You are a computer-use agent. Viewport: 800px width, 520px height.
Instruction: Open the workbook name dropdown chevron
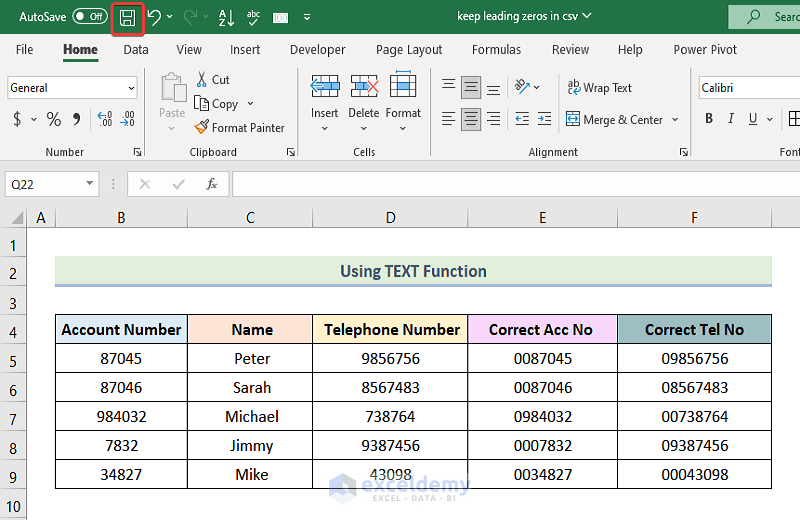[x=587, y=16]
